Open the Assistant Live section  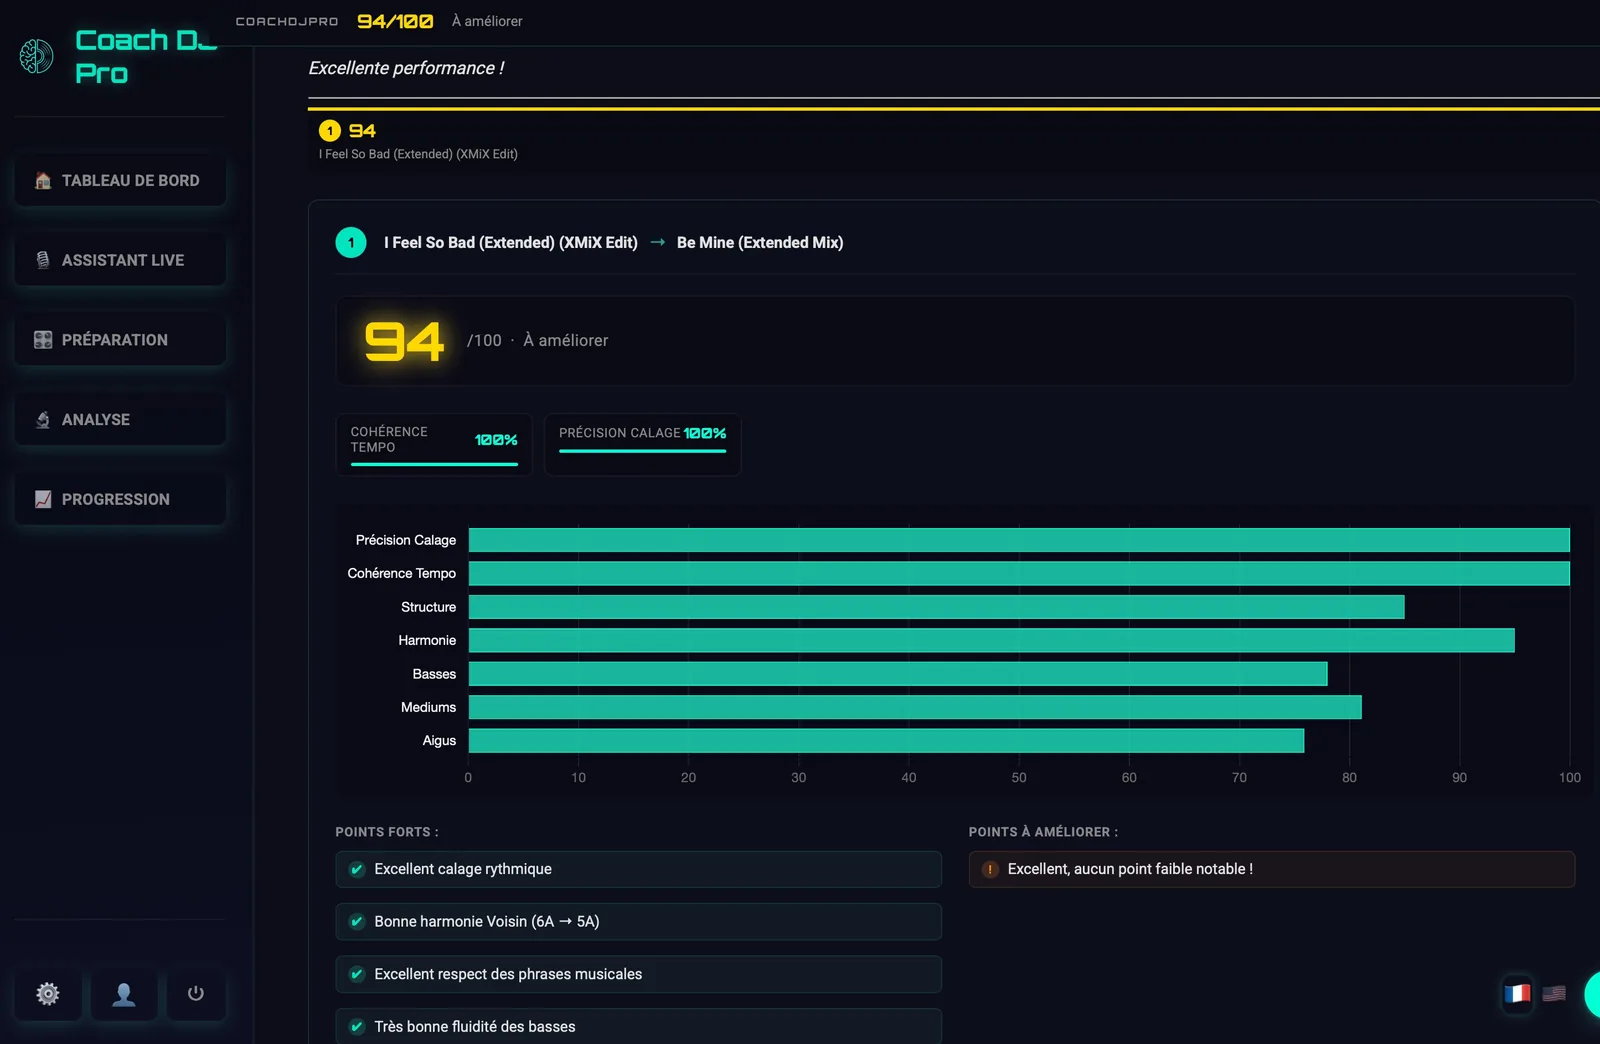[120, 260]
